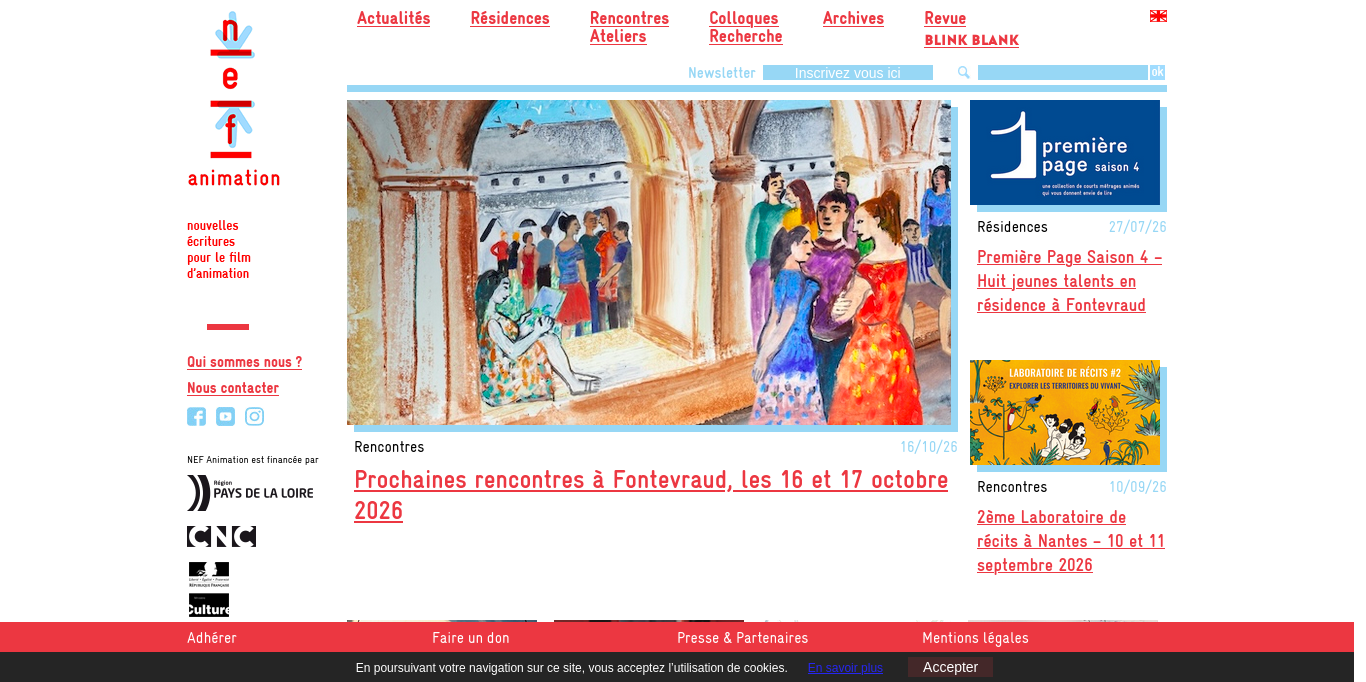Open the Fontevraud watercolor banner image
The width and height of the screenshot is (1366, 682).
coord(649,262)
